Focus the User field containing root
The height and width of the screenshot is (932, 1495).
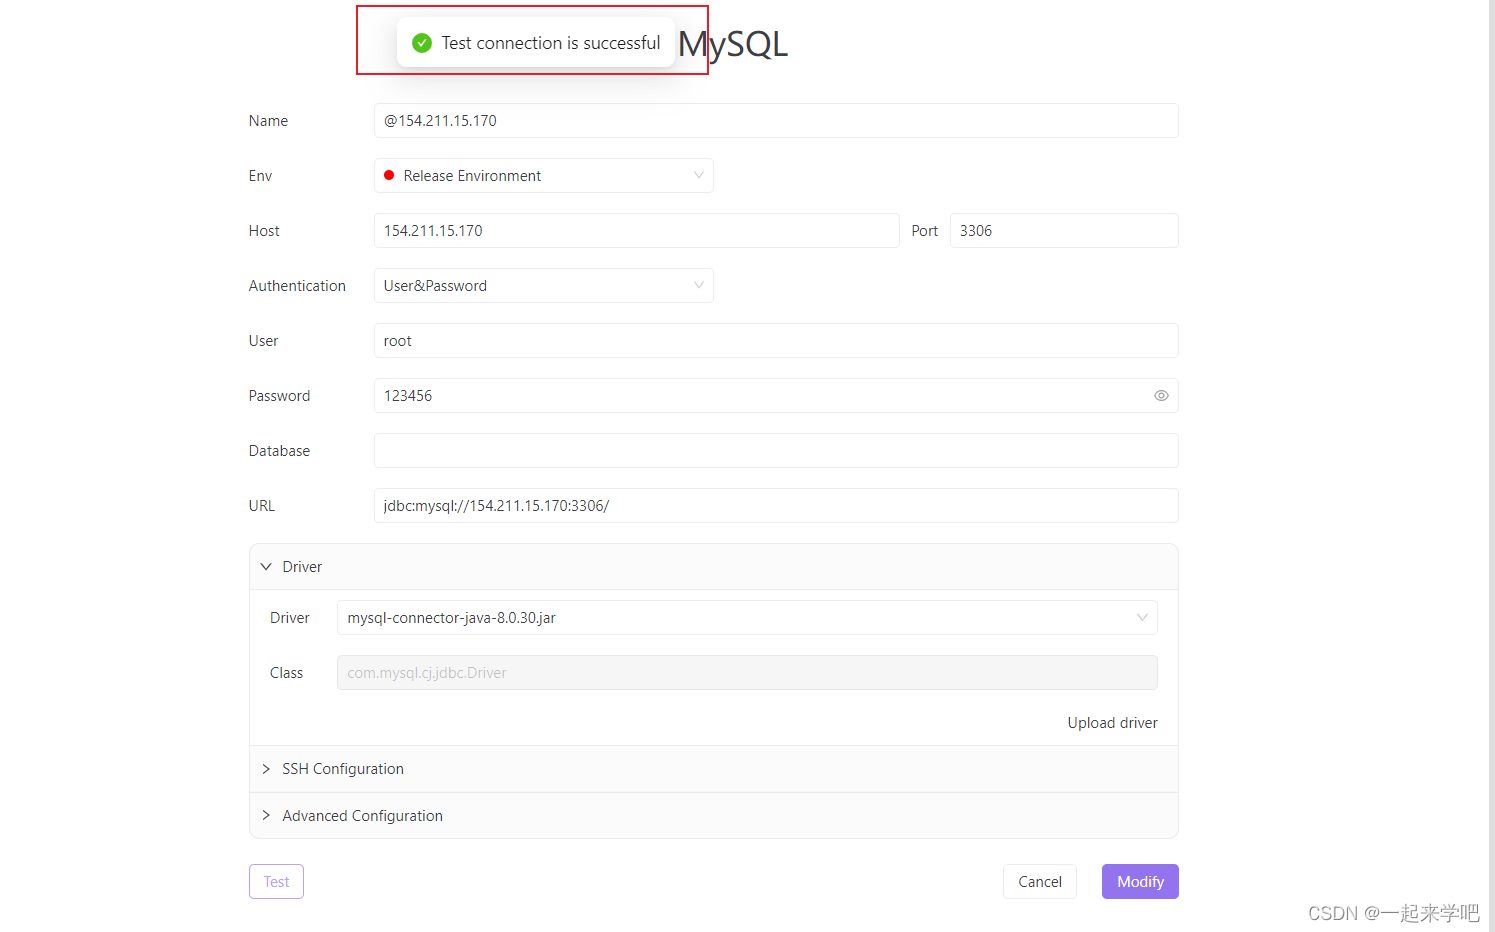(x=776, y=341)
